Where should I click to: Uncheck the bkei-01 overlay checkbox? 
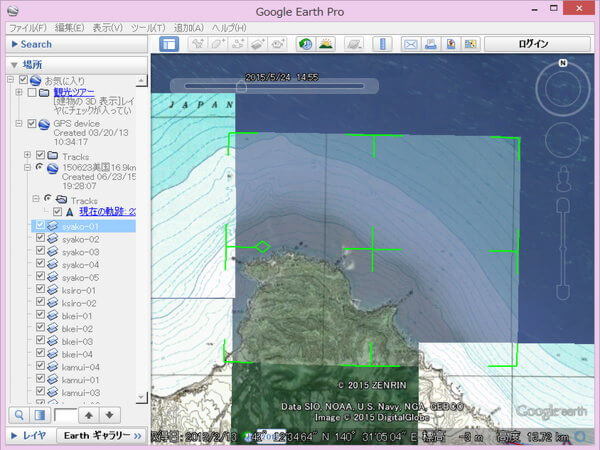click(x=40, y=314)
